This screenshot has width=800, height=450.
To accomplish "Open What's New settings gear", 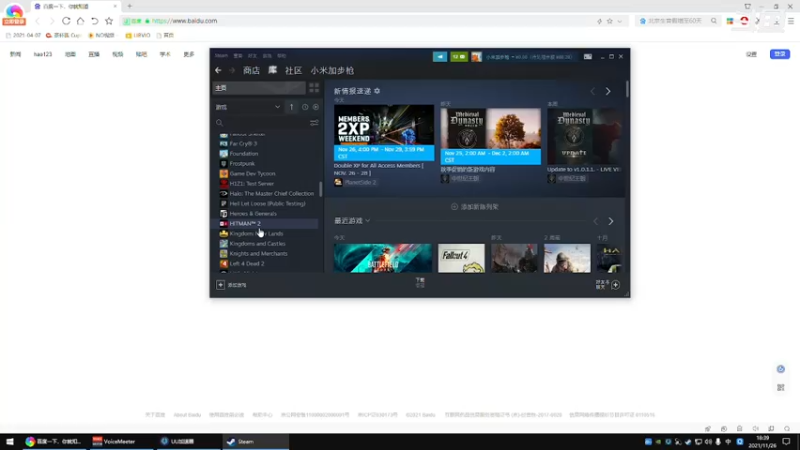I will click(377, 91).
